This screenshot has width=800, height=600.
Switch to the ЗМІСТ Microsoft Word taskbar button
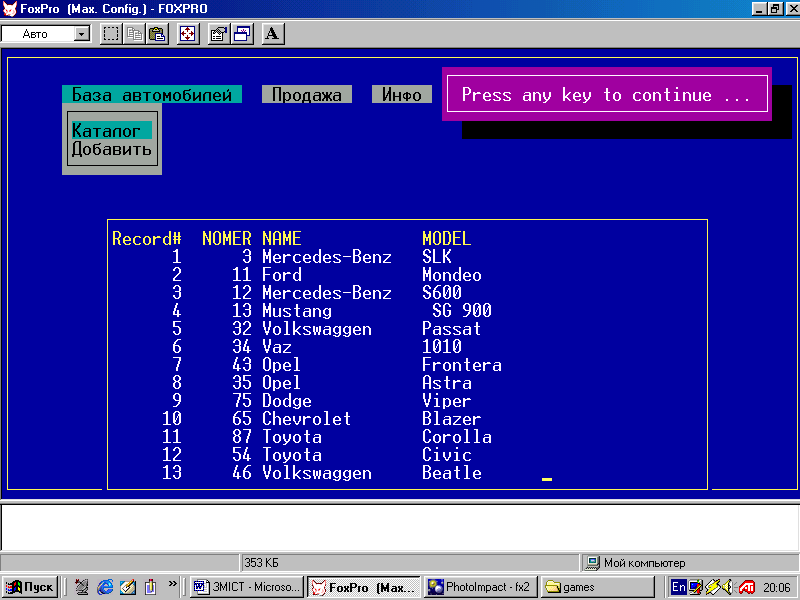tap(247, 587)
